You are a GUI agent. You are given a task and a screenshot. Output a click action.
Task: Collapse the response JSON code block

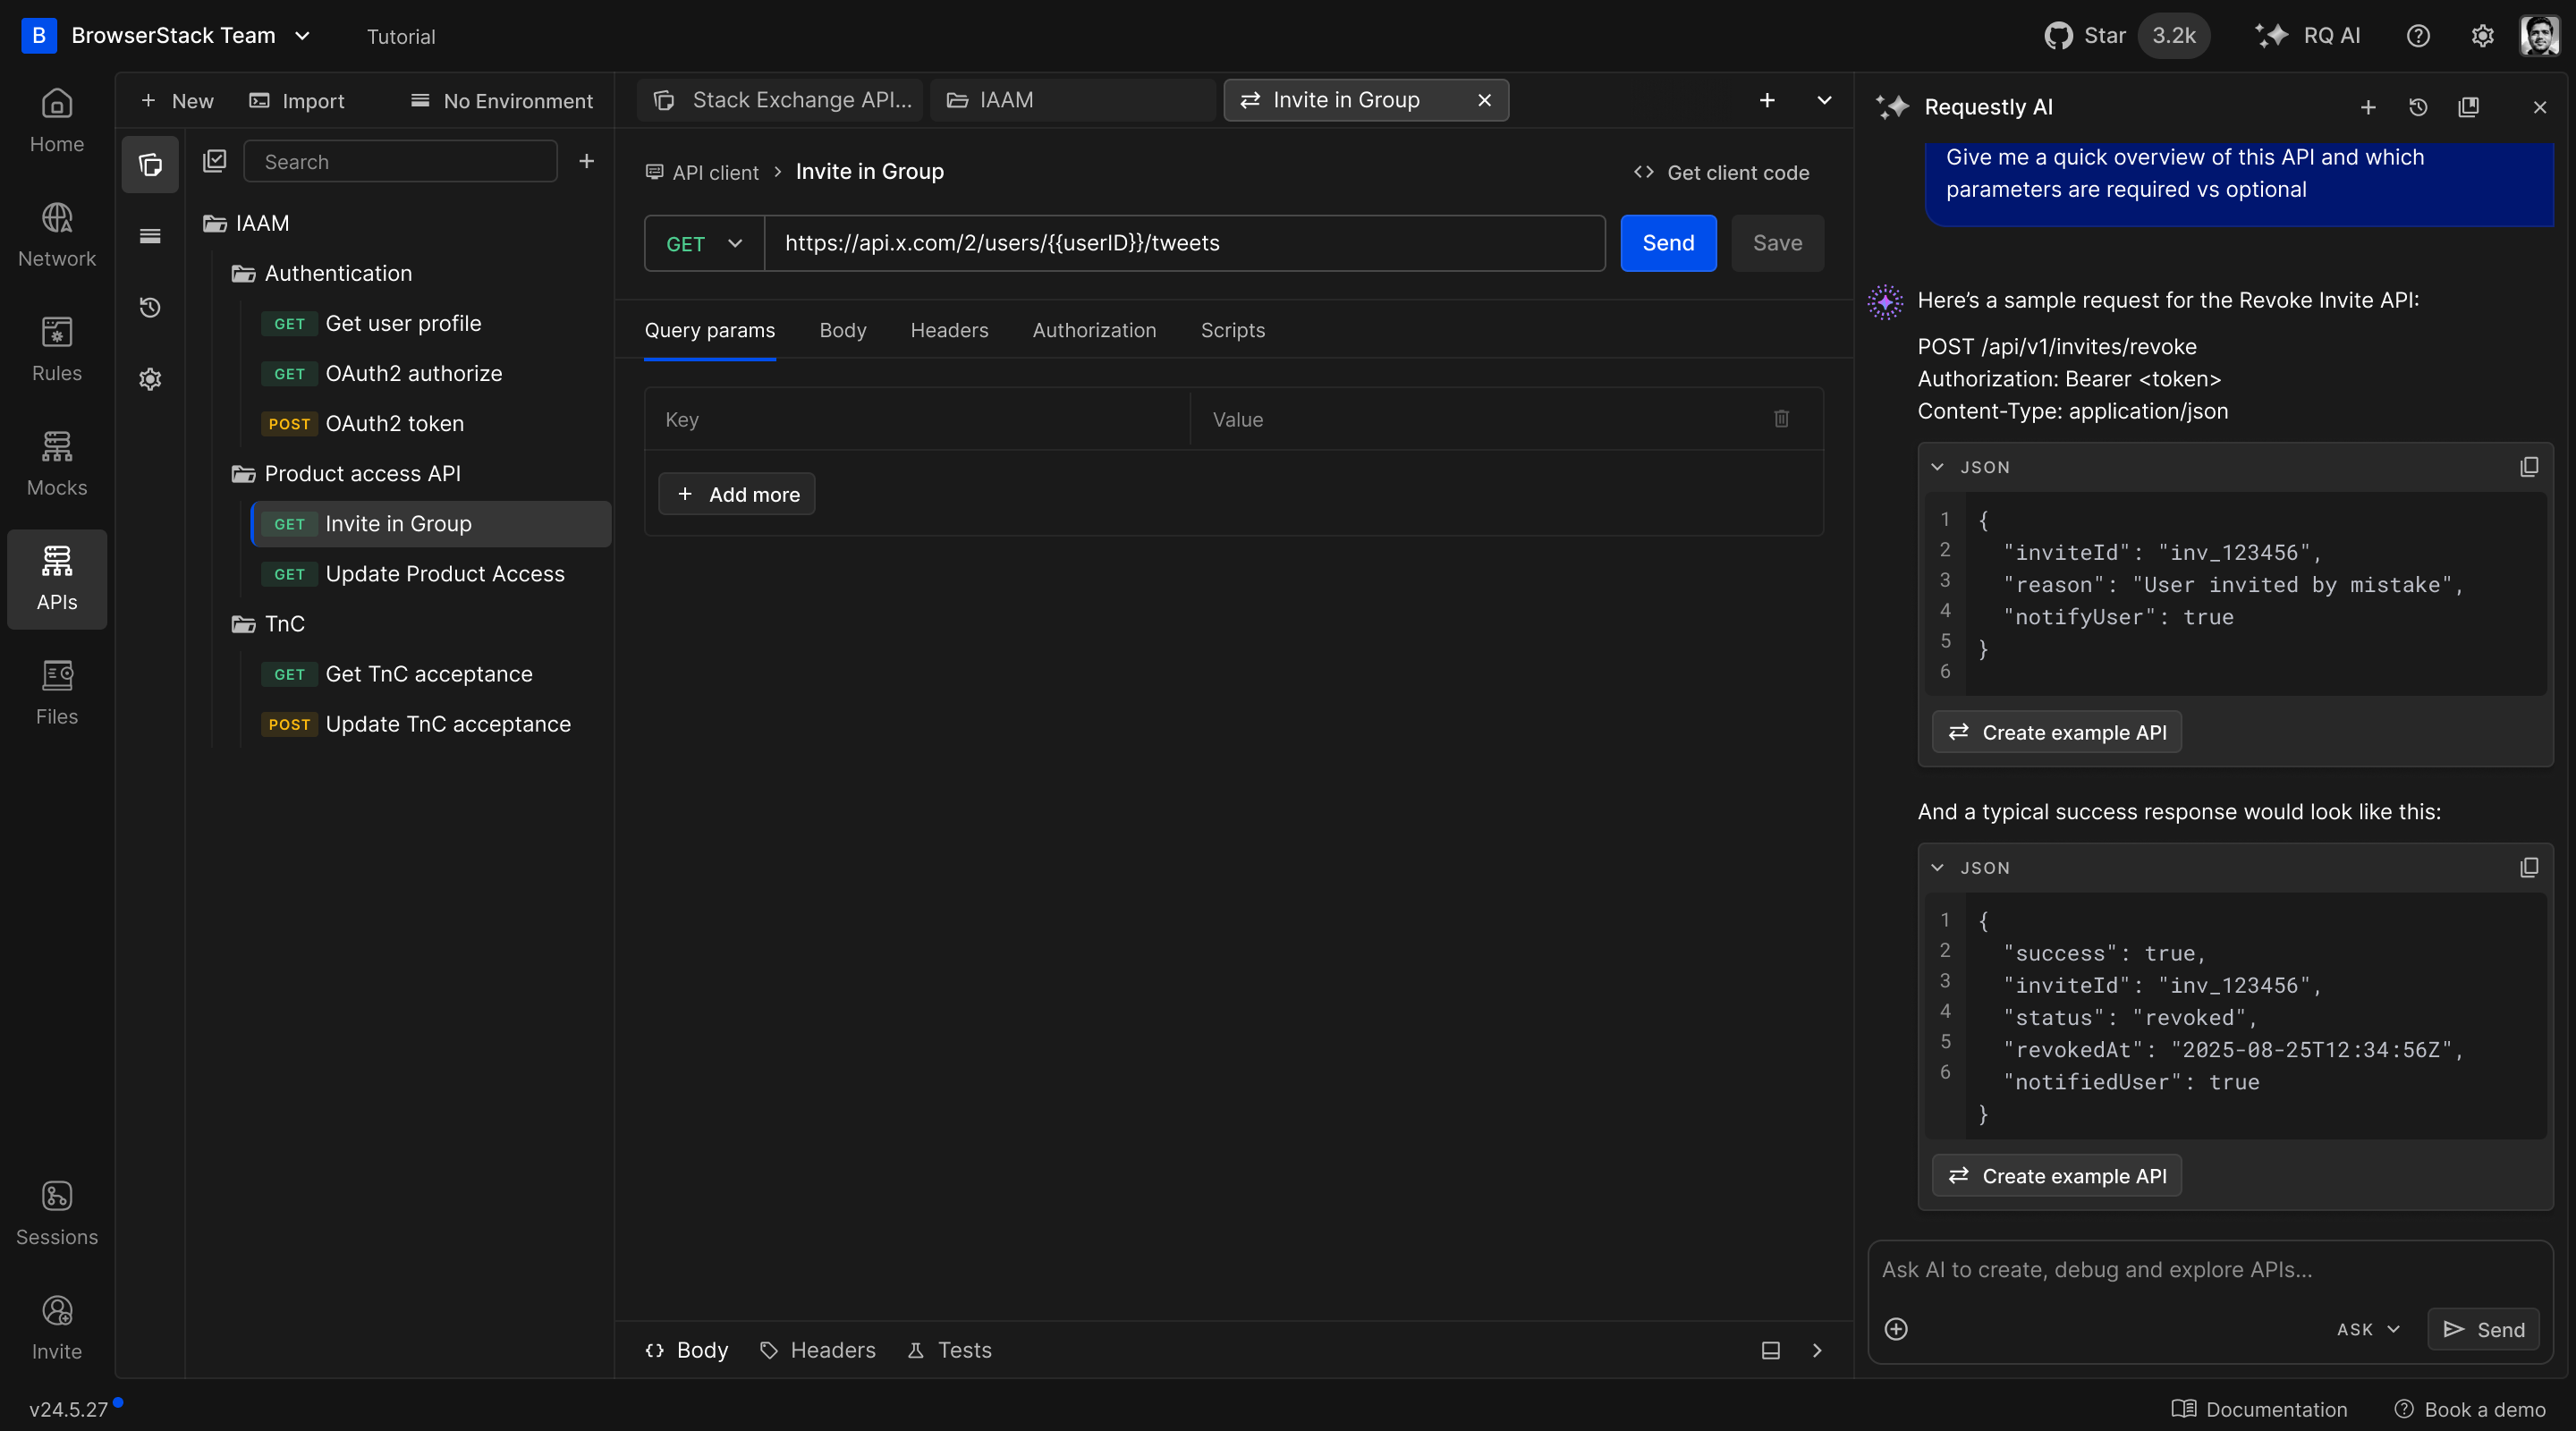[x=1937, y=868]
